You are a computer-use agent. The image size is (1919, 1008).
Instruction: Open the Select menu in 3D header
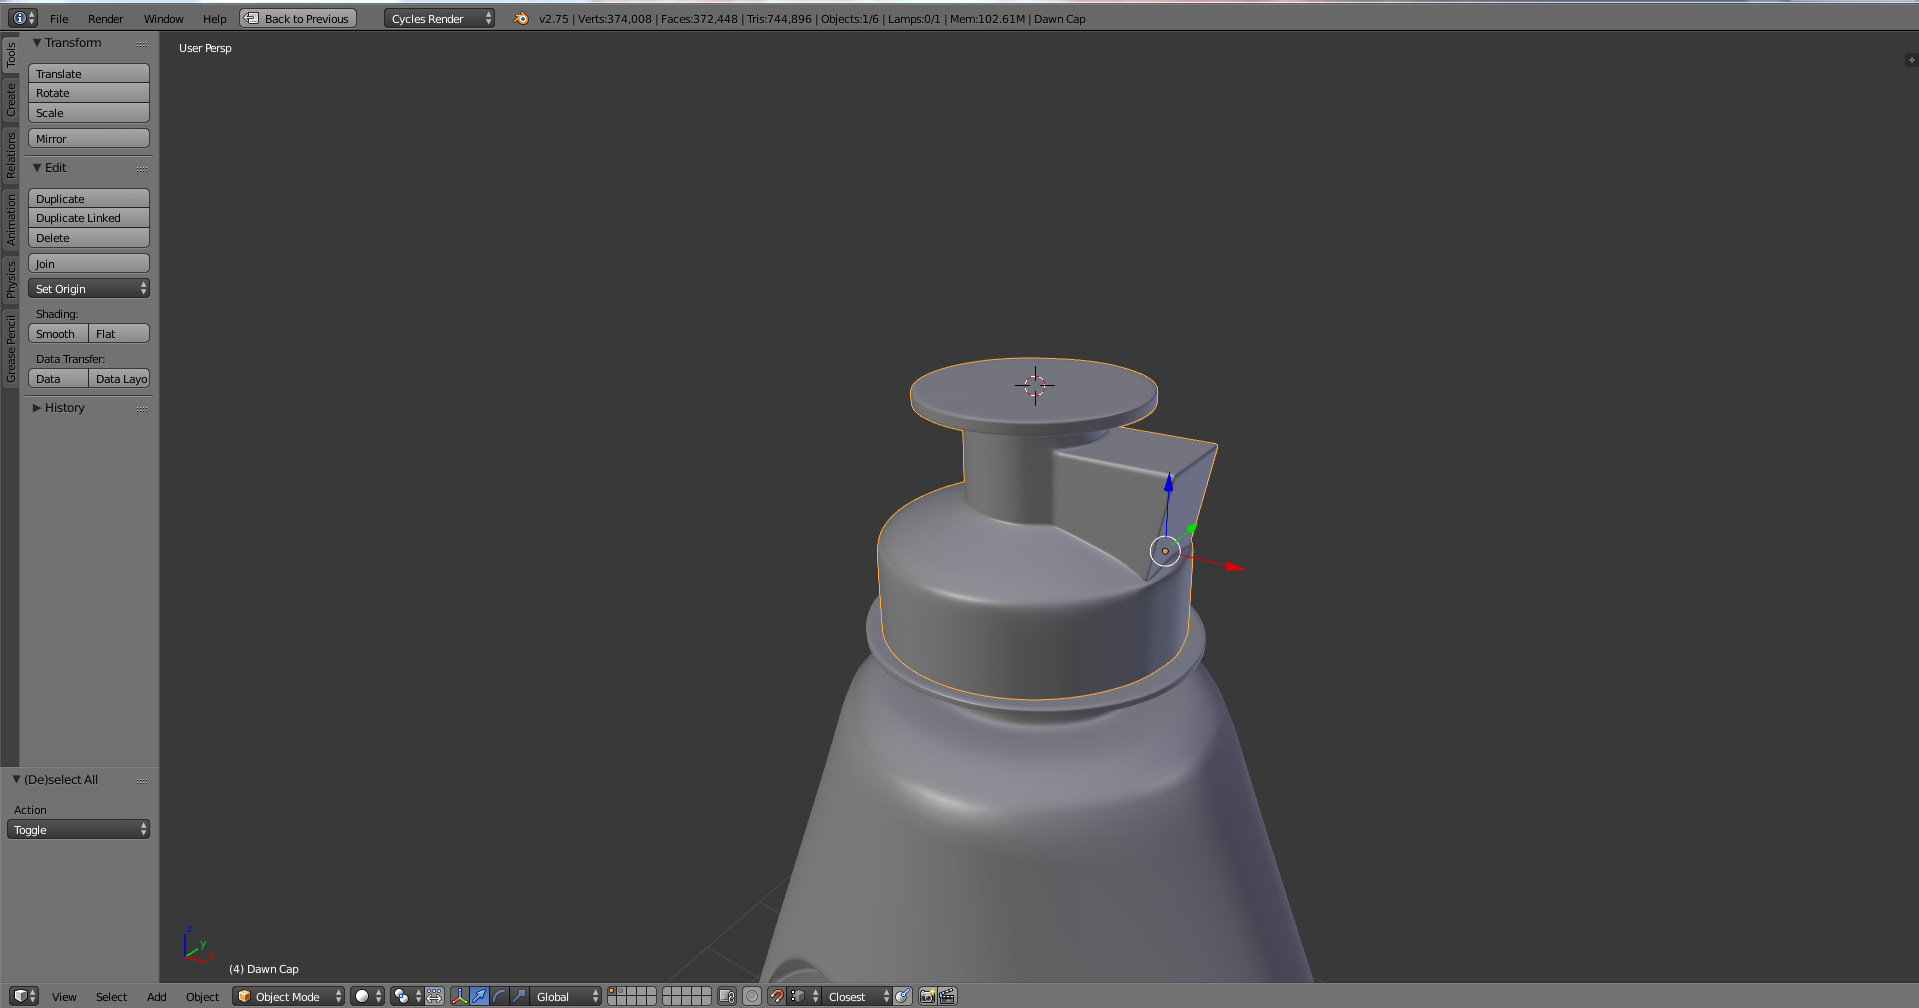point(111,996)
